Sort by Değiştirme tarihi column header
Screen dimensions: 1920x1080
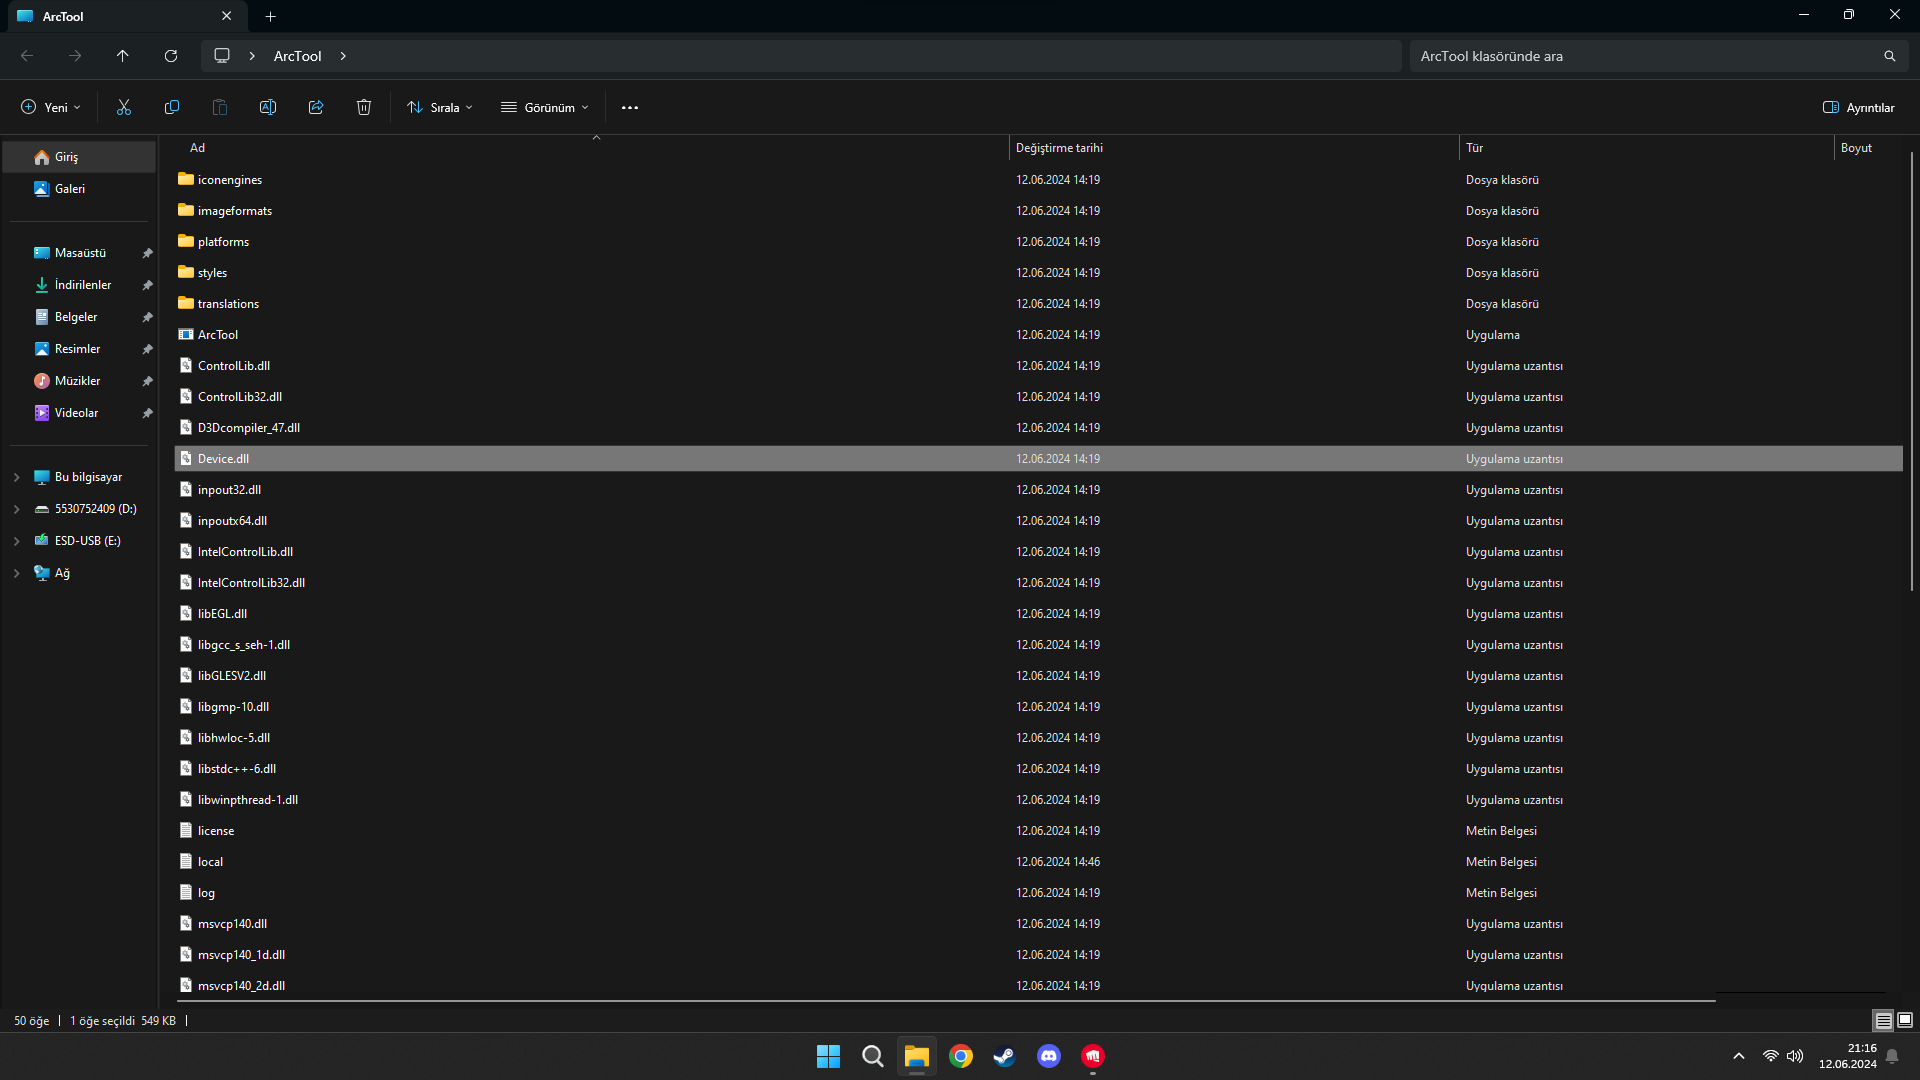[1233, 148]
